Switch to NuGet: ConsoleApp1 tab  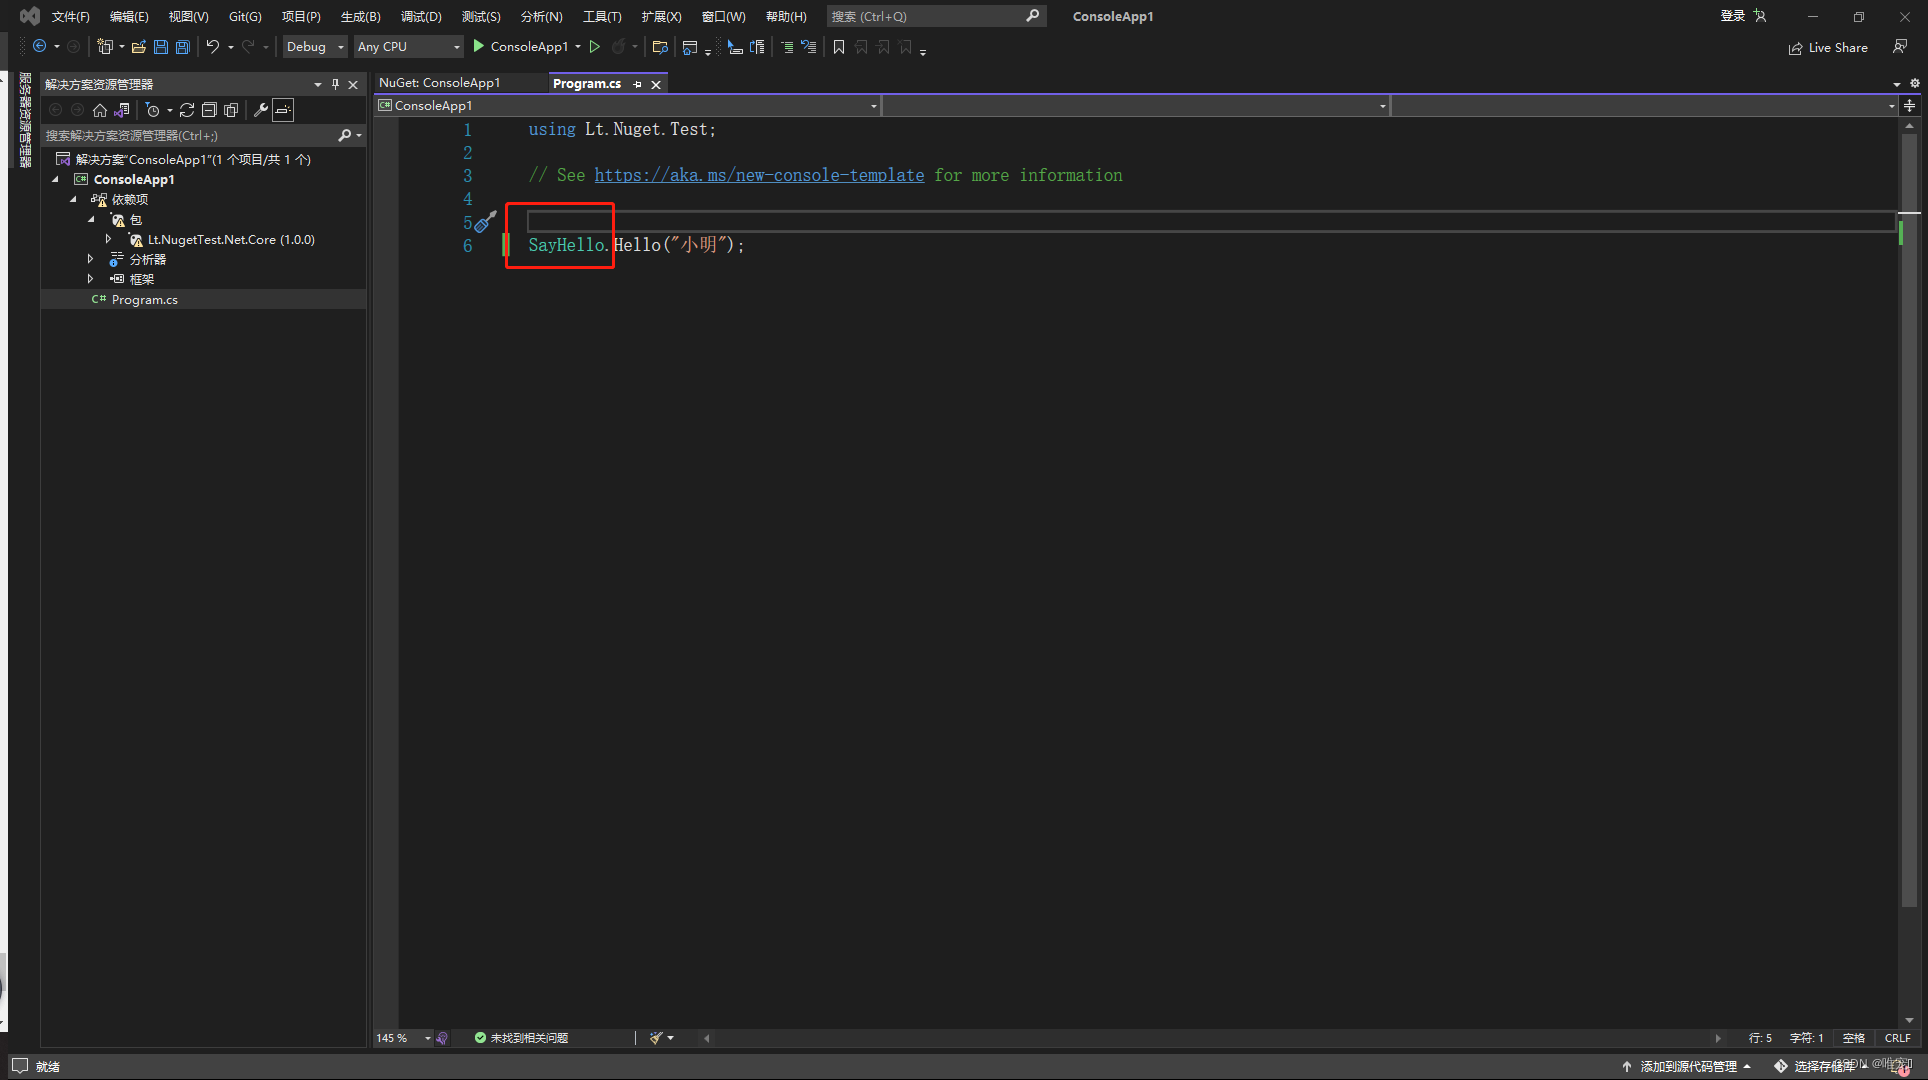point(440,83)
